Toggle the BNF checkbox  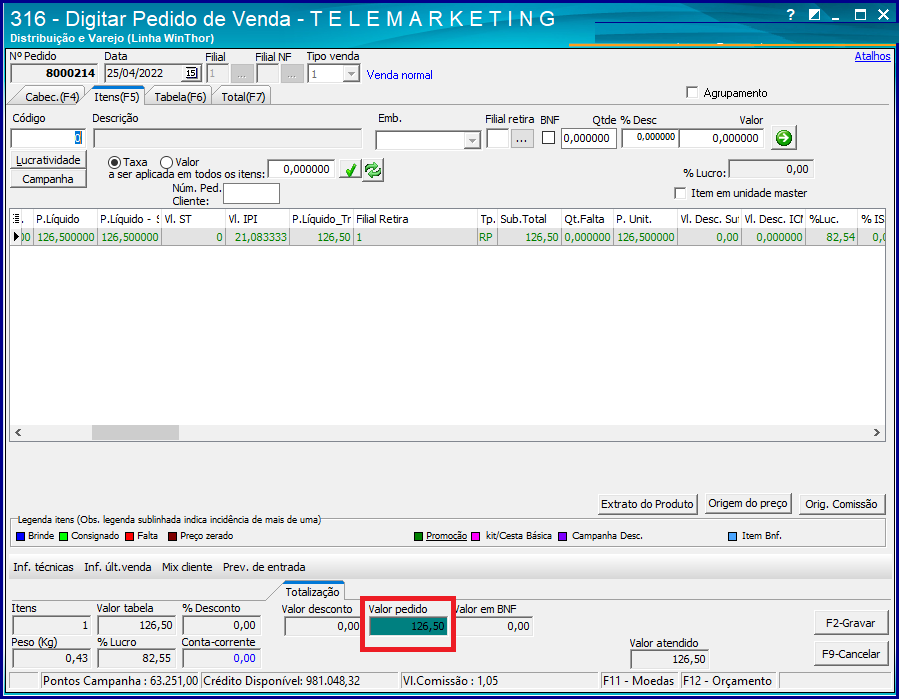(x=549, y=138)
